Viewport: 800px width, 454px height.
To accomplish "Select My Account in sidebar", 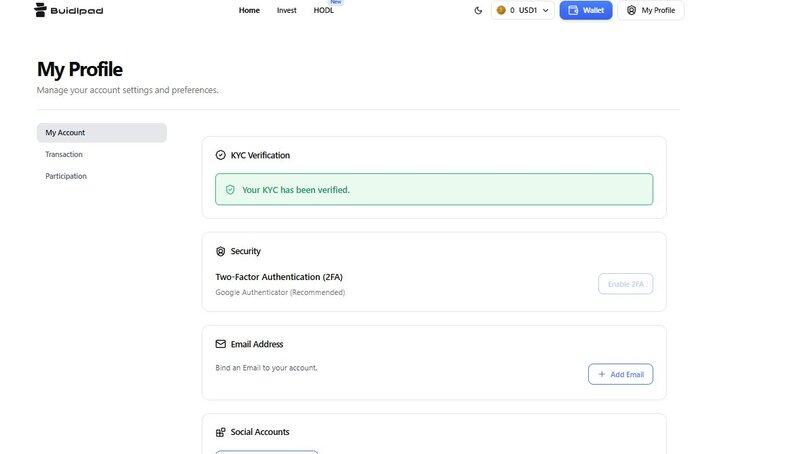I will click(101, 132).
